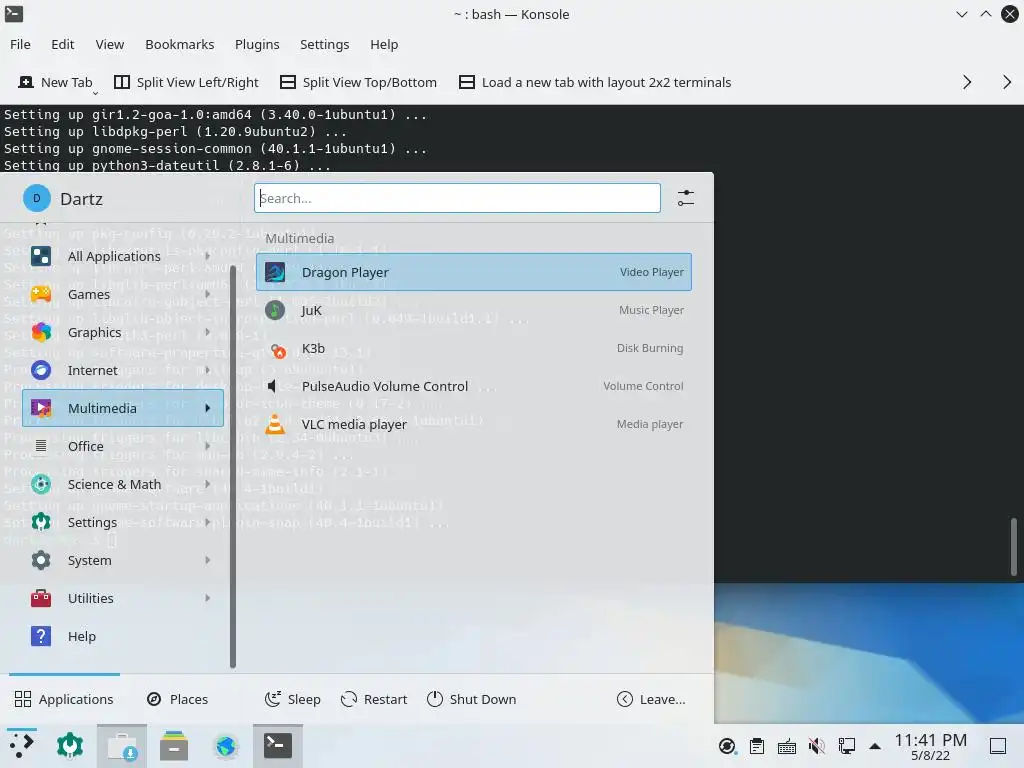Click Split View Top/Bottom
The width and height of the screenshot is (1024, 768).
[x=359, y=82]
